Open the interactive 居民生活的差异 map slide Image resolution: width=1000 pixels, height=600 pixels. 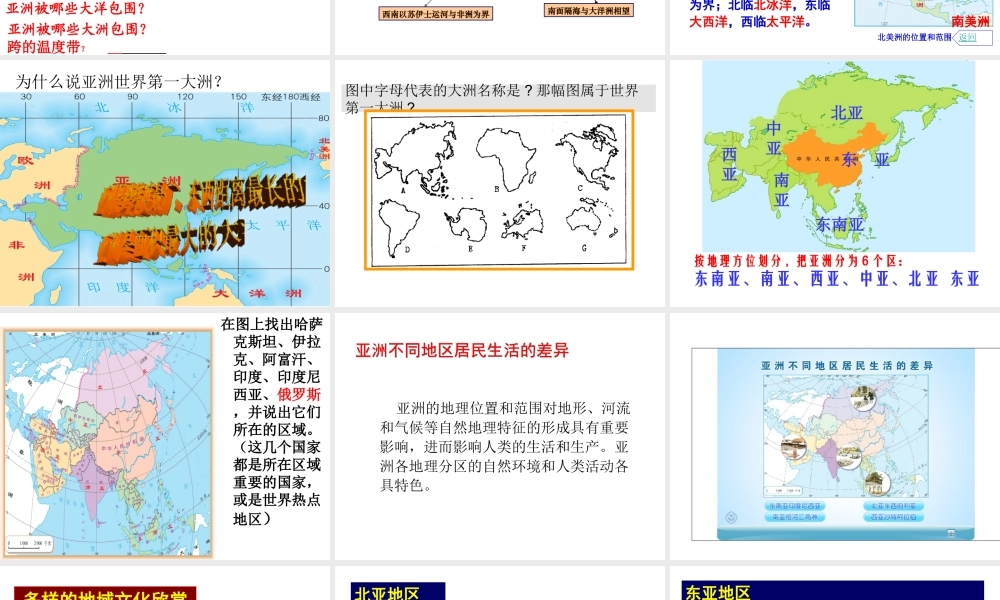[x=835, y=436]
